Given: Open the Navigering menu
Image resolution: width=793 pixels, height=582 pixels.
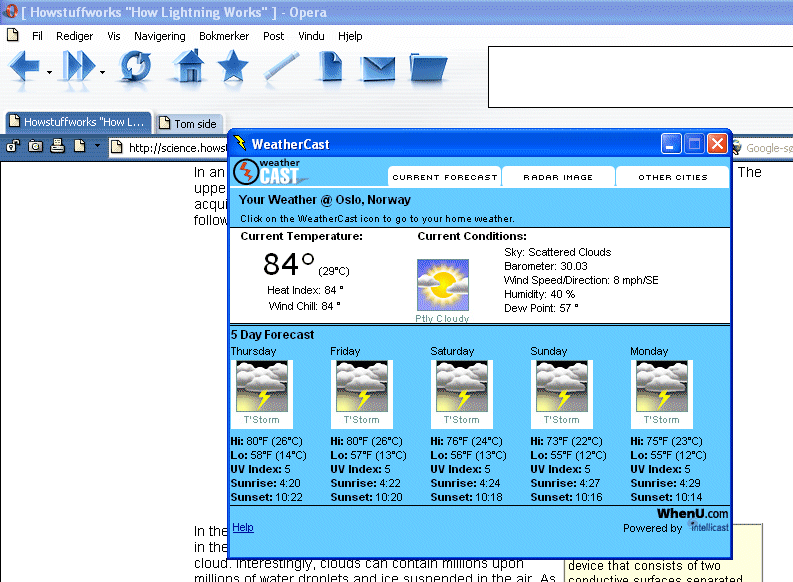Looking at the screenshot, I should [159, 36].
